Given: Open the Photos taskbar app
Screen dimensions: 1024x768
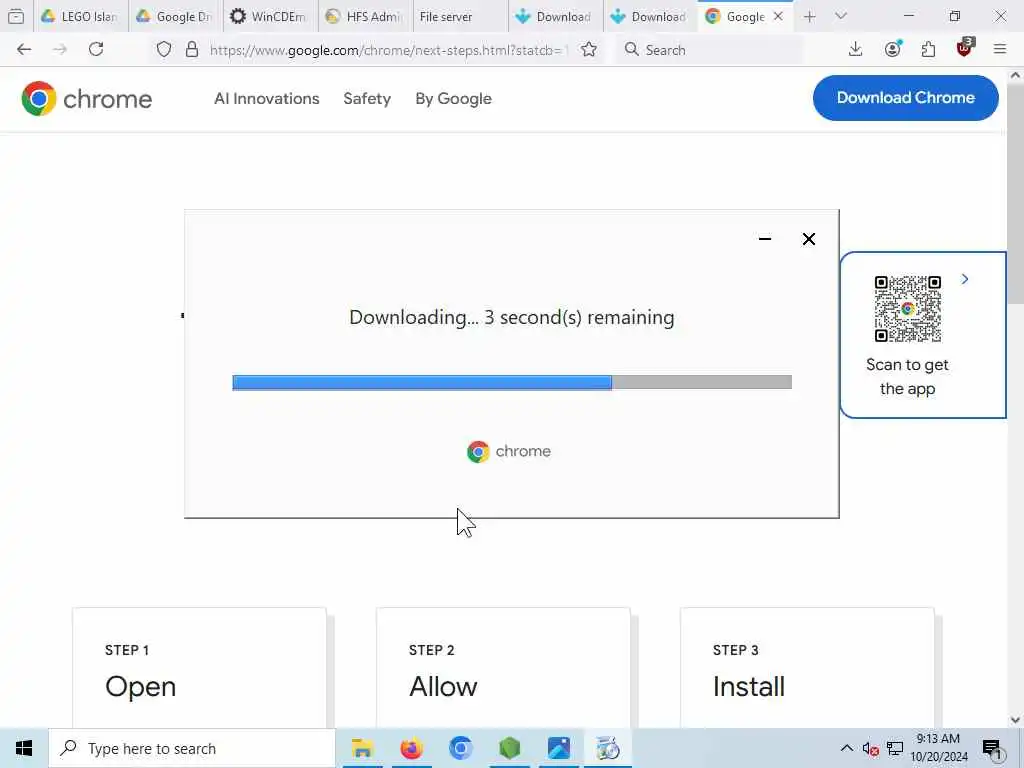Looking at the screenshot, I should [x=559, y=748].
